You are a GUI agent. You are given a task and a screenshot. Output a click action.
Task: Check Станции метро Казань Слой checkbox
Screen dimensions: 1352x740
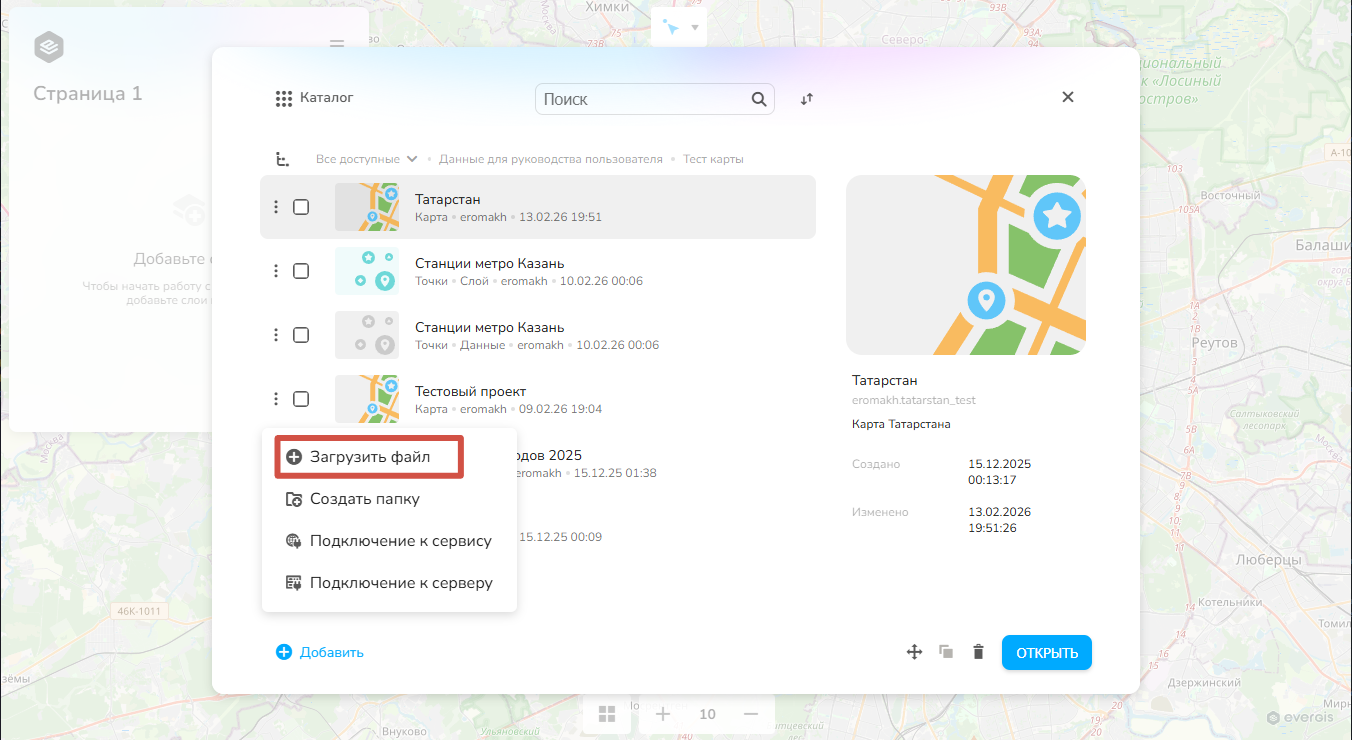(x=301, y=271)
